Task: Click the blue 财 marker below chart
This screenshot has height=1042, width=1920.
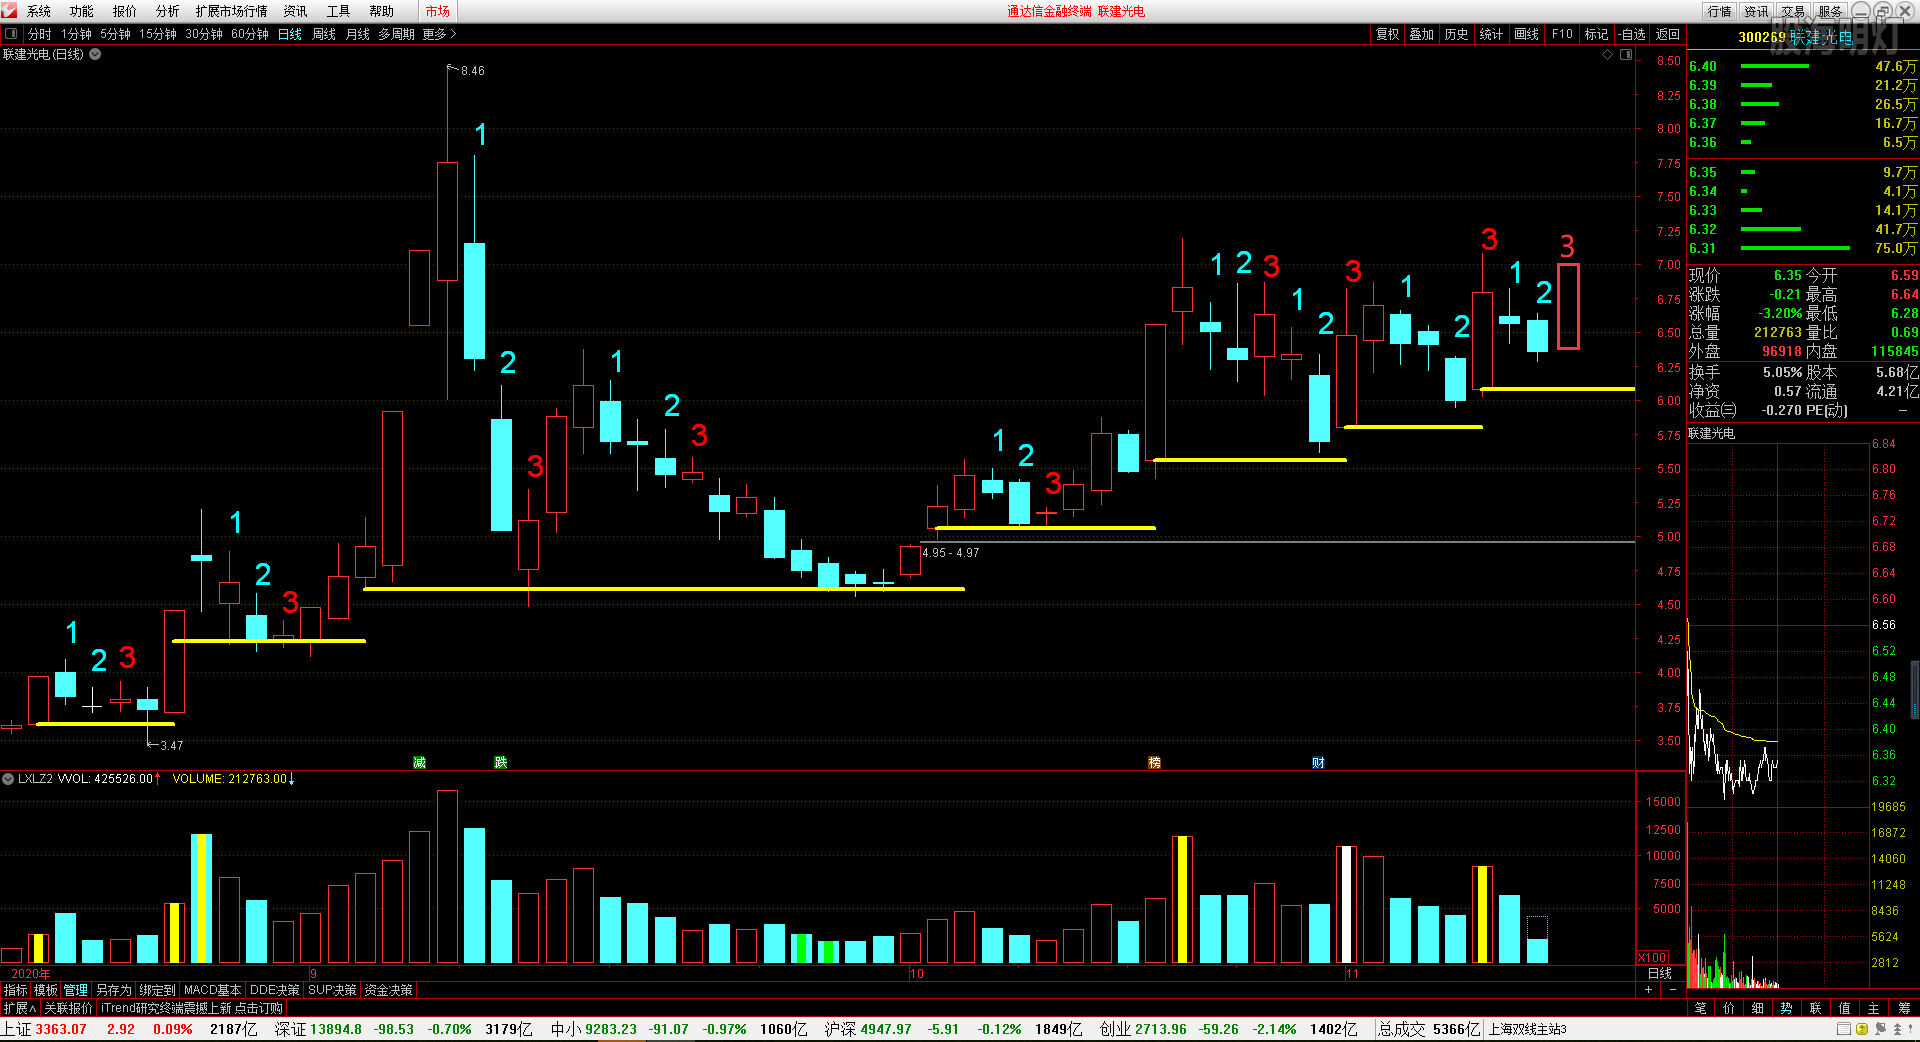Action: point(1318,762)
